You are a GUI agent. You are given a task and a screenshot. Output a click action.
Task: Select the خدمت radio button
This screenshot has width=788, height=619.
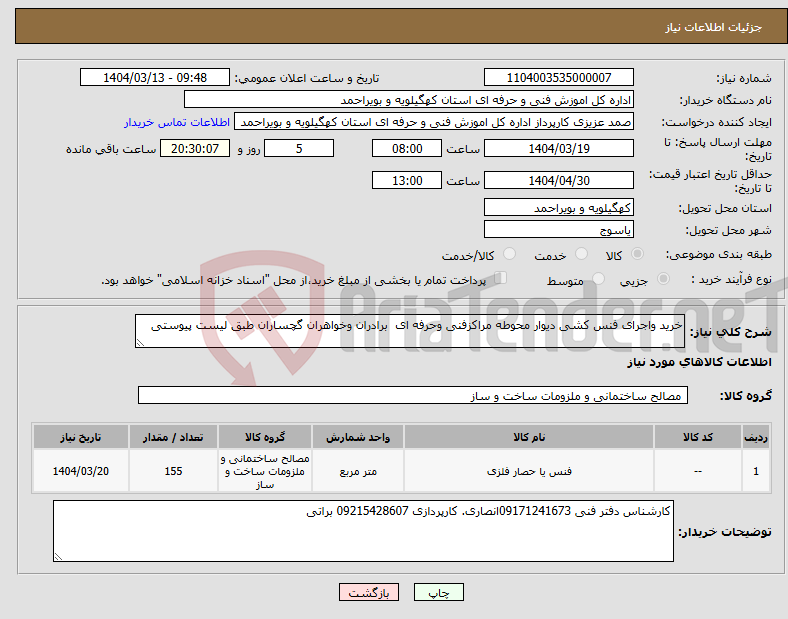click(581, 254)
